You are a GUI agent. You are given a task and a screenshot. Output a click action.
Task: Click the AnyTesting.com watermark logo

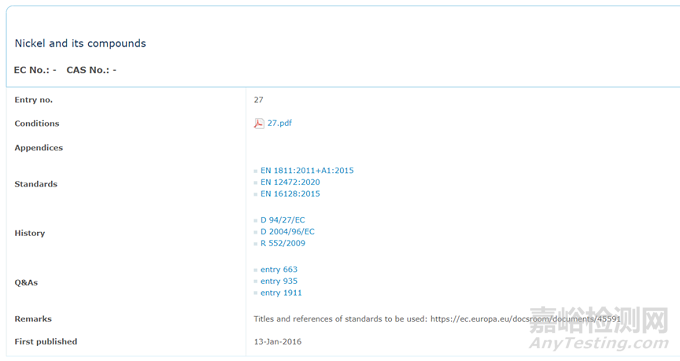tap(598, 328)
